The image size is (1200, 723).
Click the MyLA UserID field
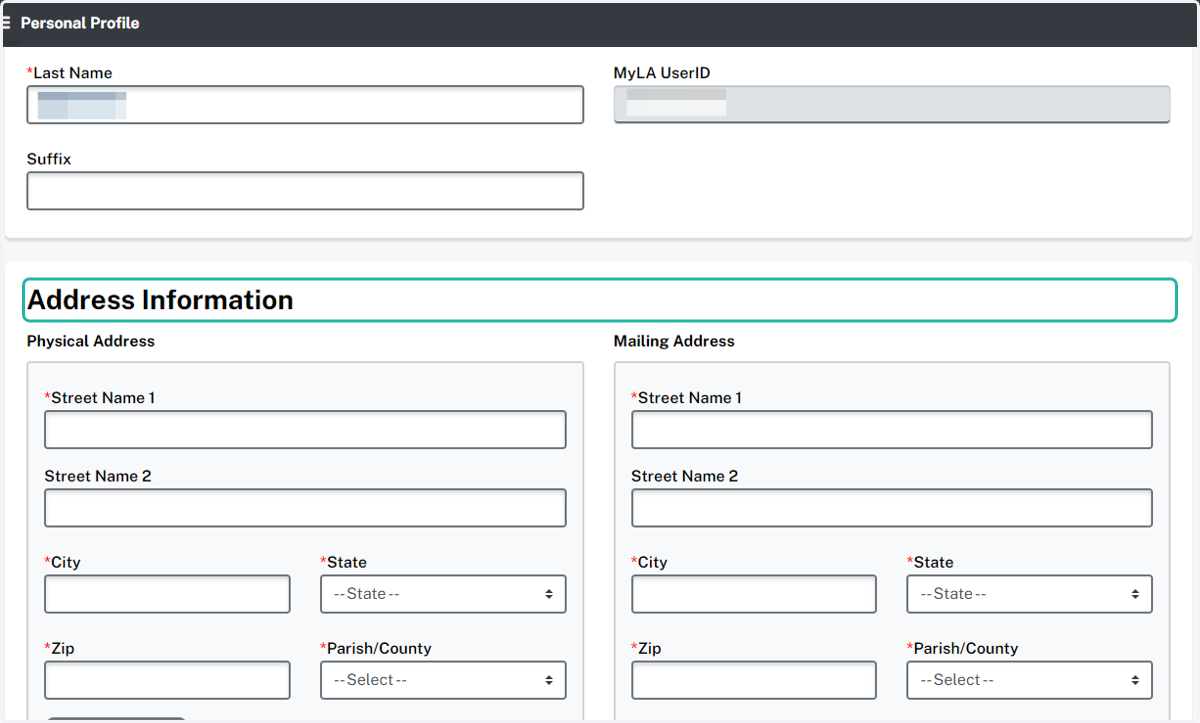891,105
